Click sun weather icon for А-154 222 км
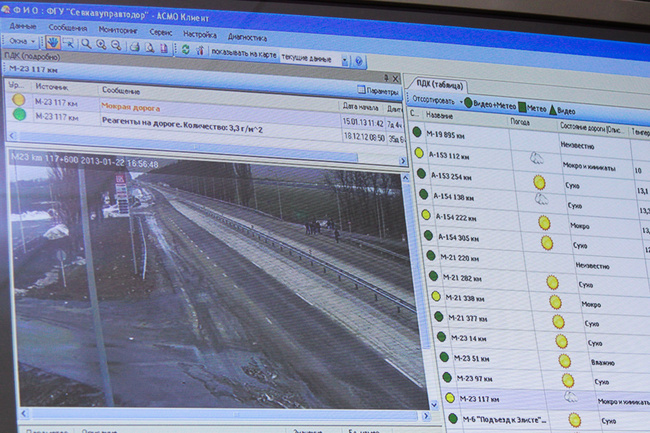 click(544, 223)
